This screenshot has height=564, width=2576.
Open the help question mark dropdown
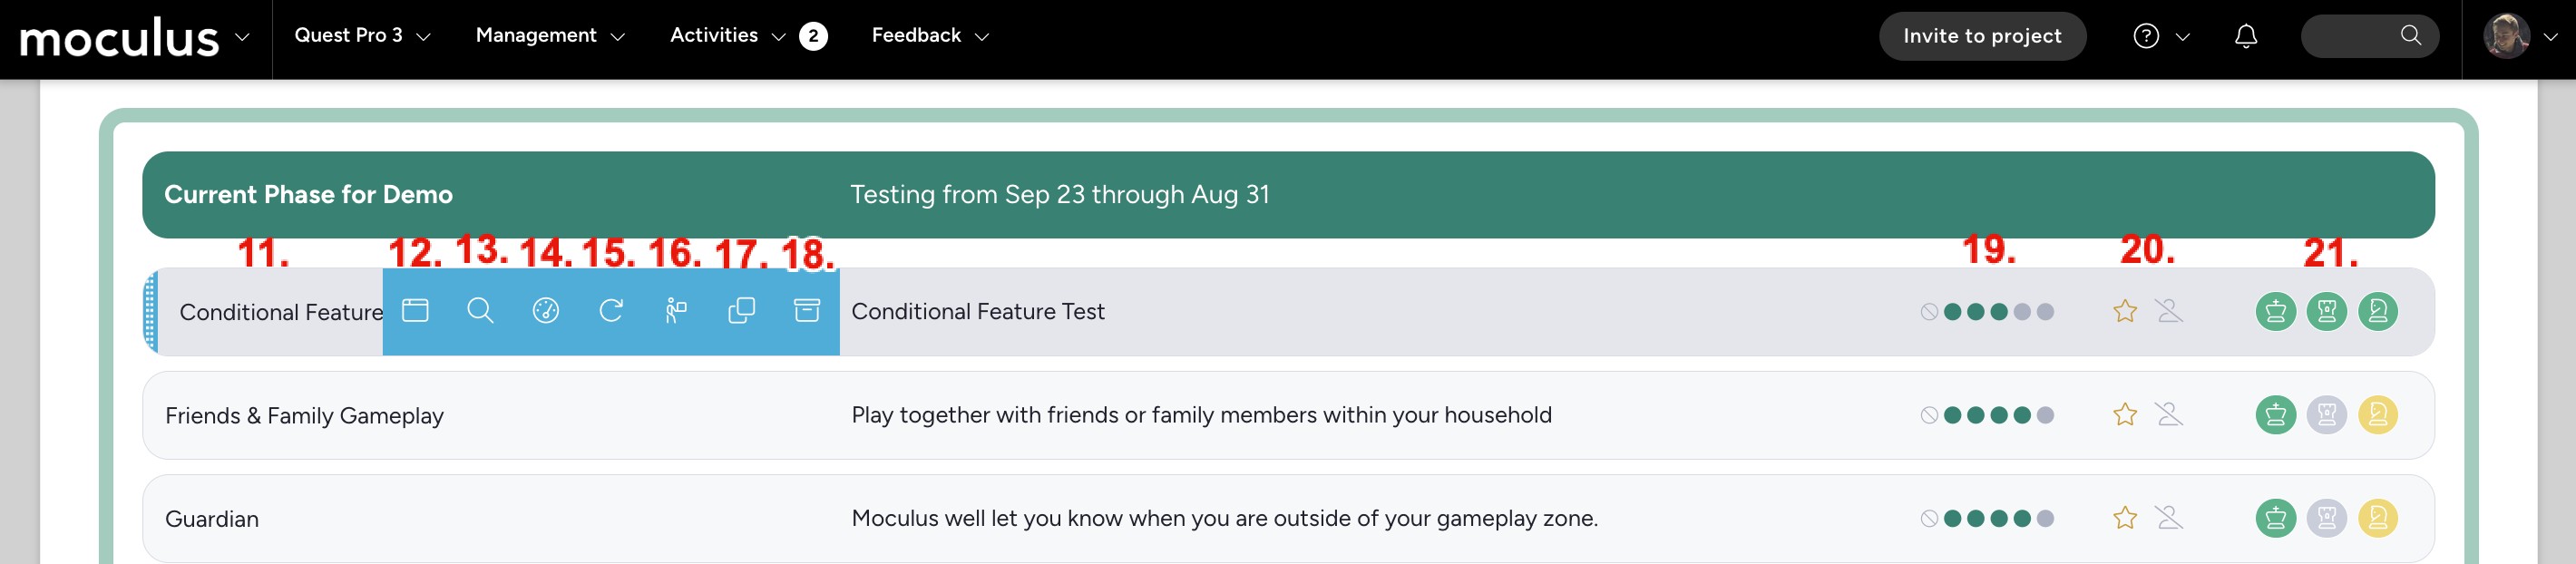click(2161, 36)
